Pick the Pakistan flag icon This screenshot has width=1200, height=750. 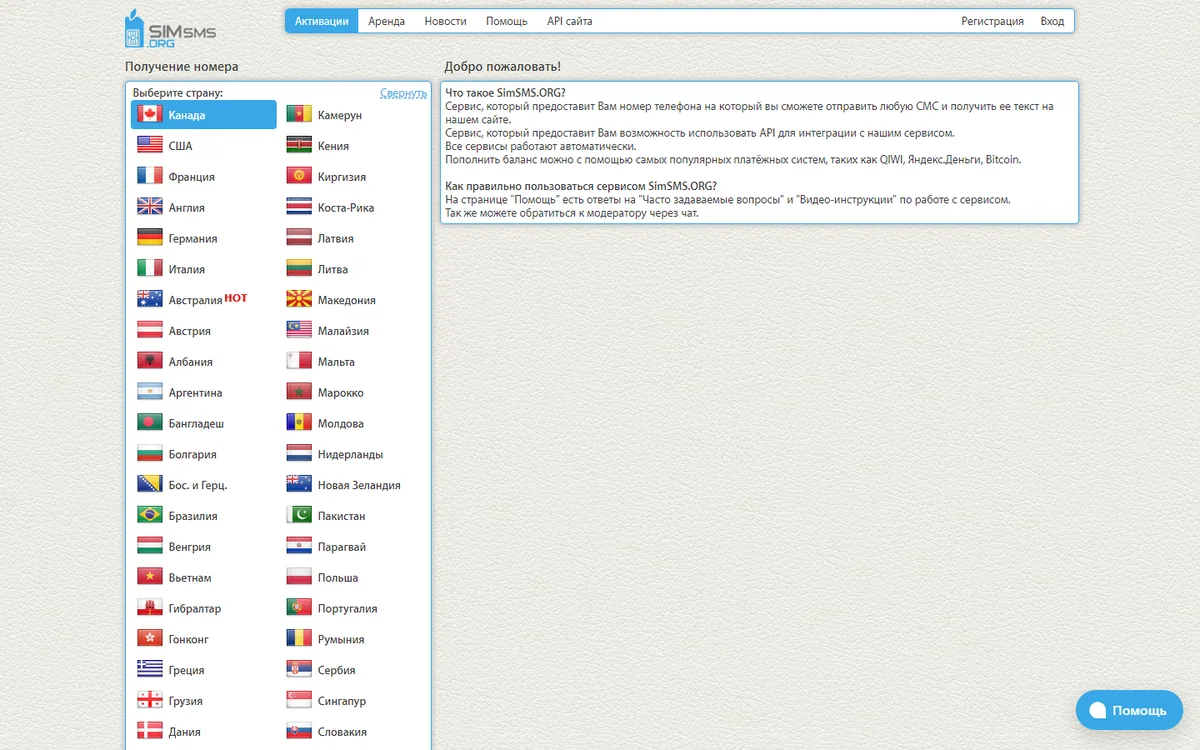(x=299, y=516)
